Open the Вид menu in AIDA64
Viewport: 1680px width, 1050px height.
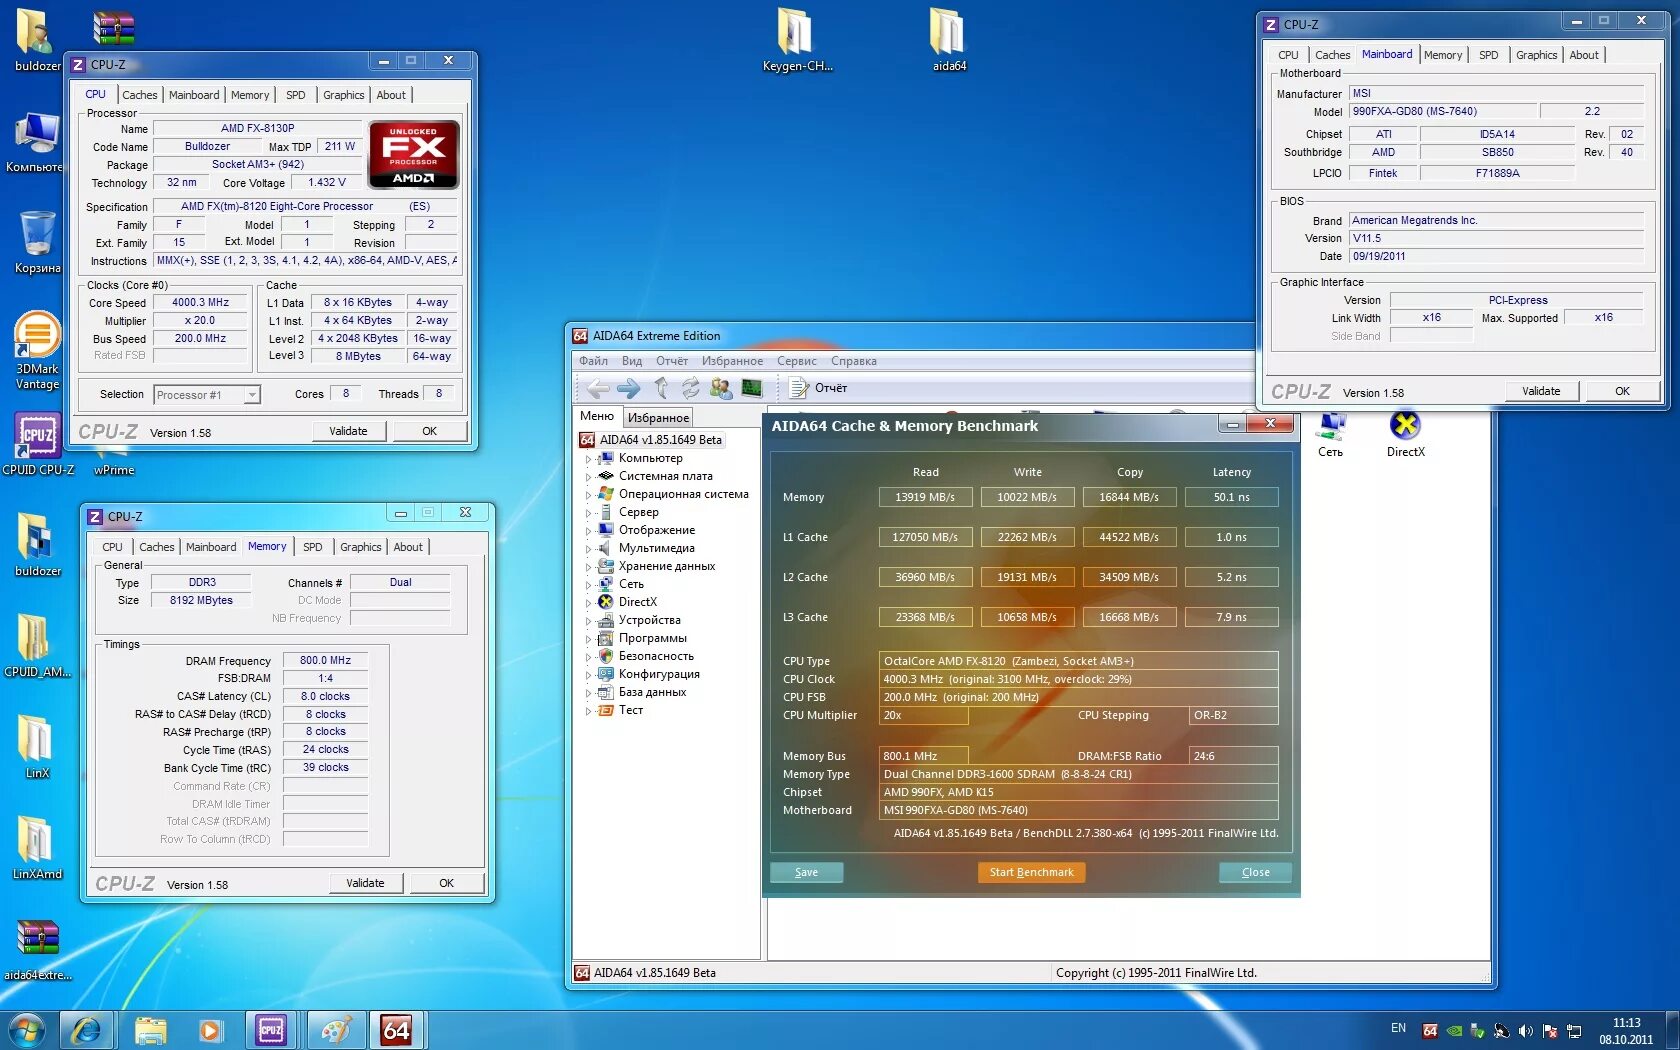pyautogui.click(x=632, y=361)
